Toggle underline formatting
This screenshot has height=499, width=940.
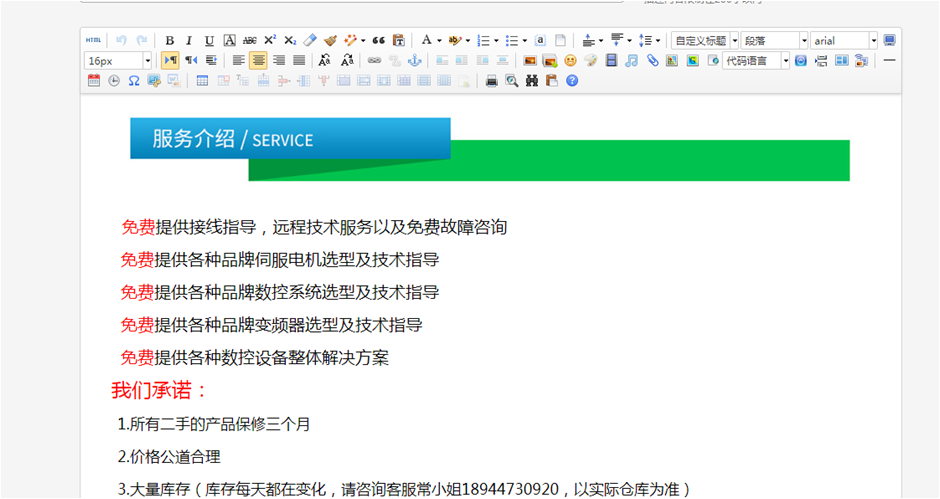pos(209,40)
